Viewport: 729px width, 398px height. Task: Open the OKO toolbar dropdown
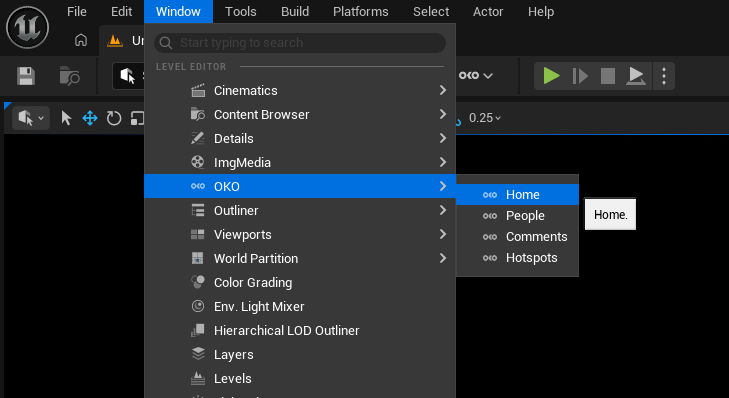pyautogui.click(x=476, y=75)
